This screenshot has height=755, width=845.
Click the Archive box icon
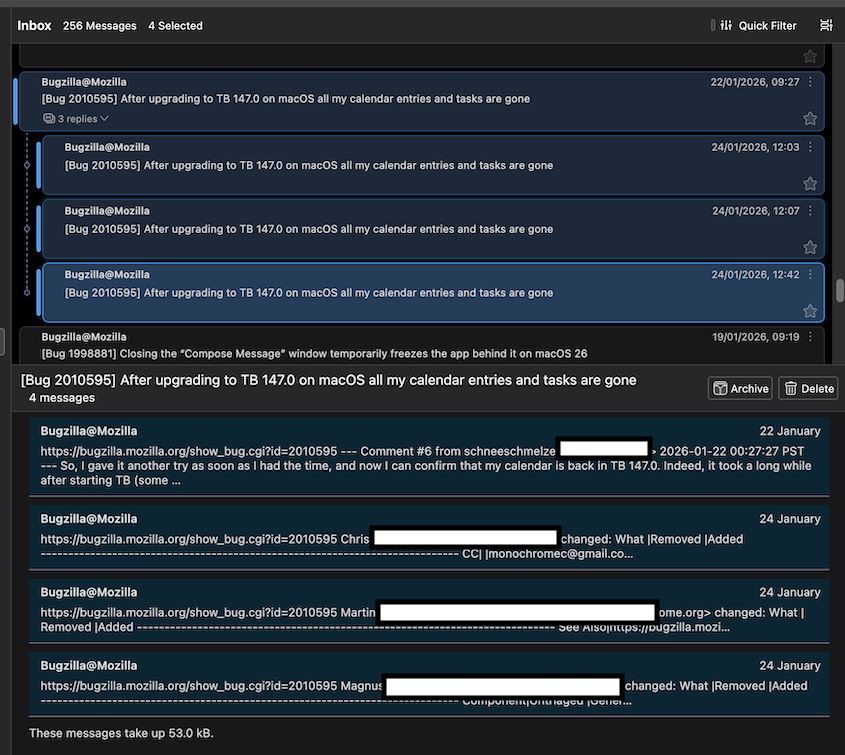coord(720,389)
